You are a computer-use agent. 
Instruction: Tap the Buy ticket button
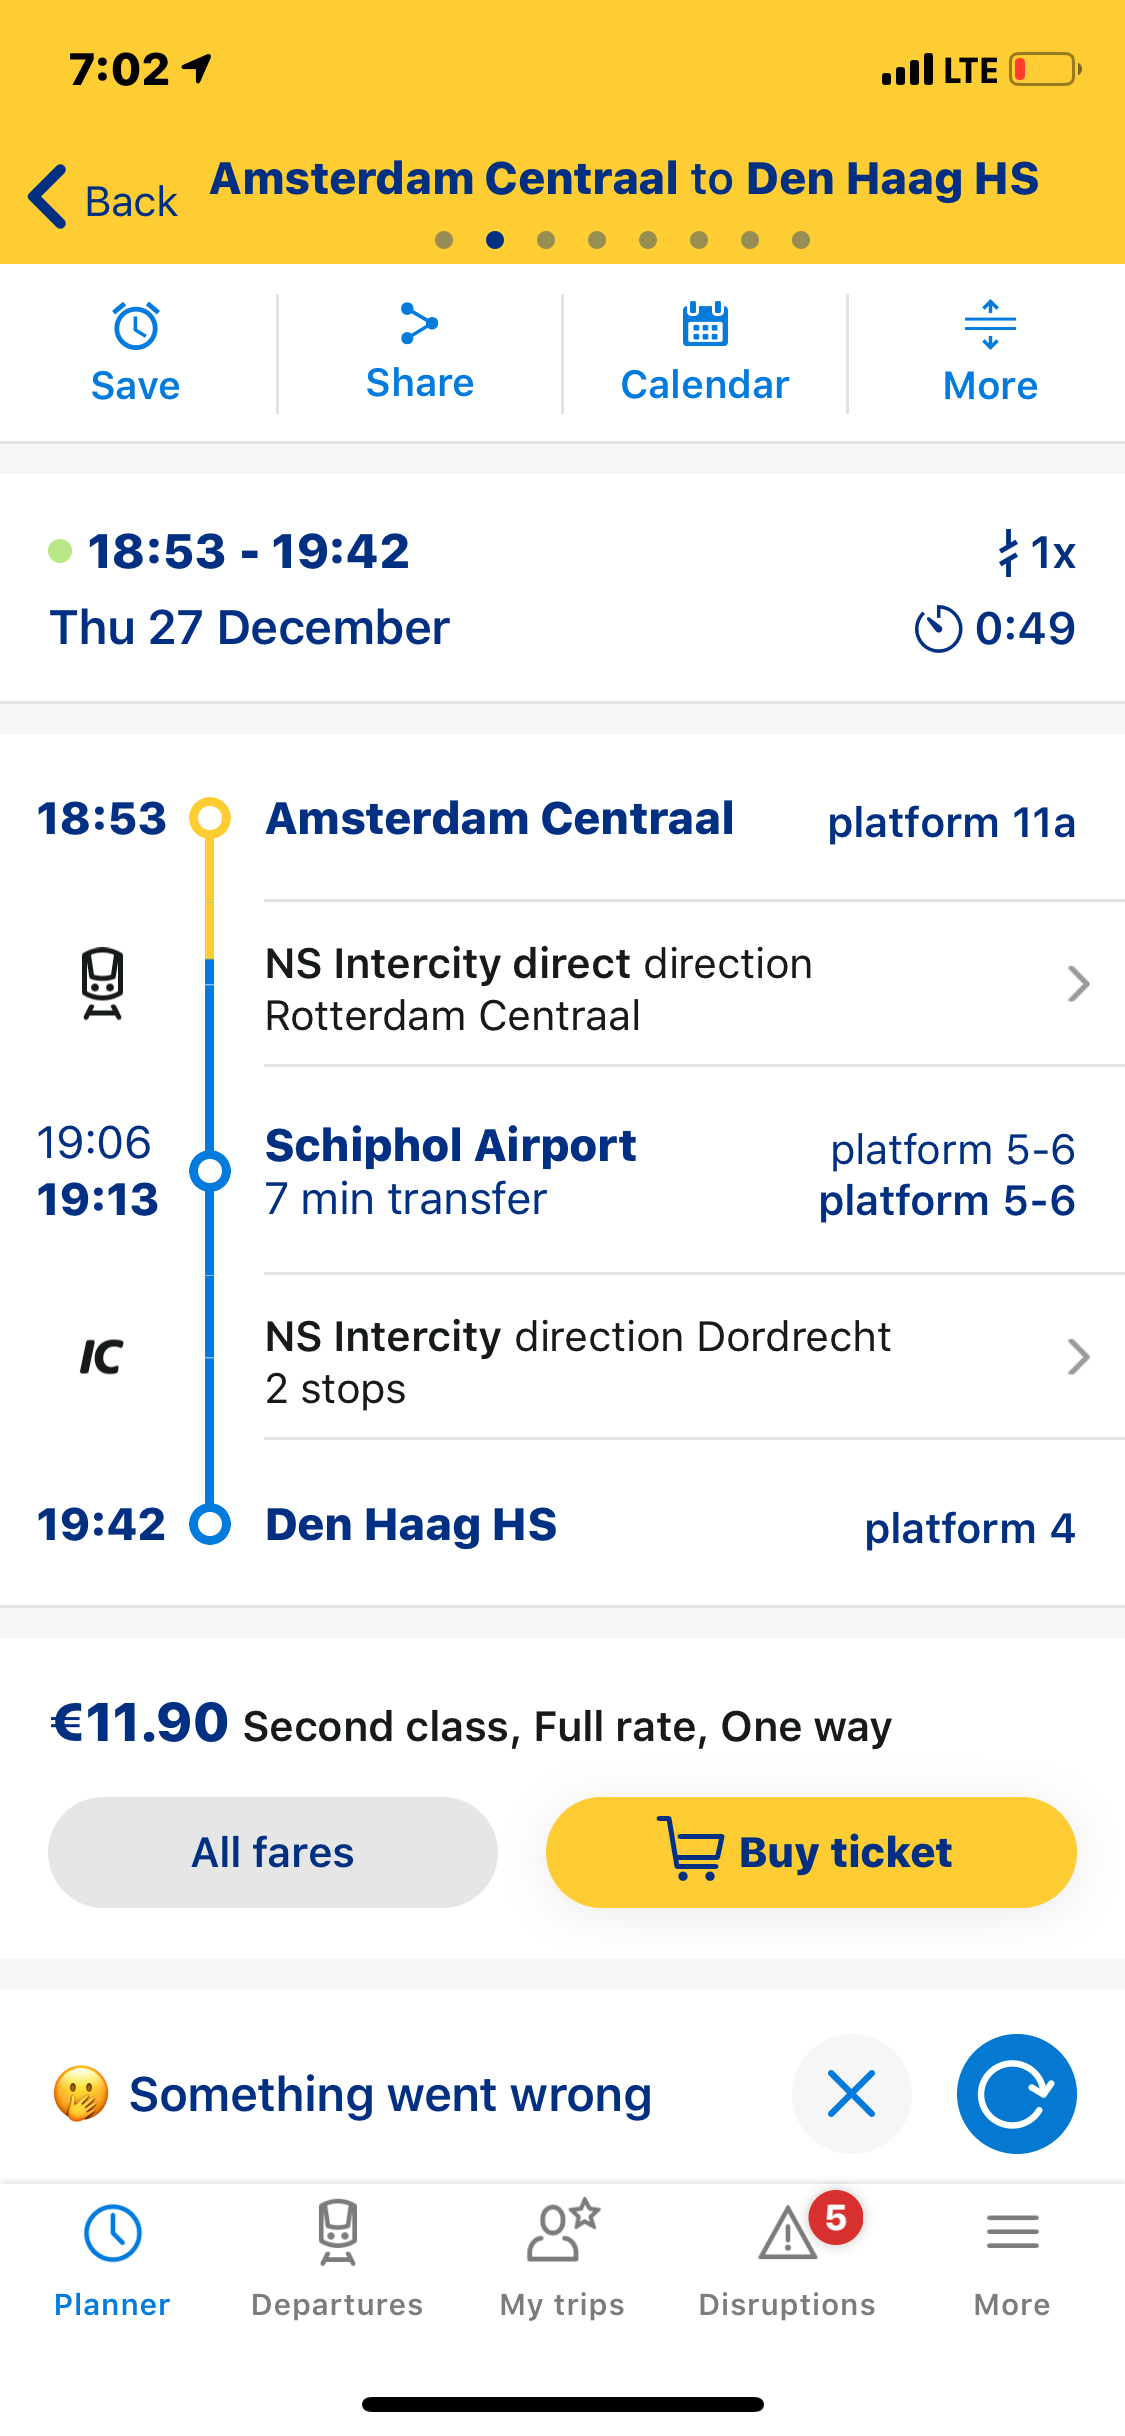[x=811, y=1852]
